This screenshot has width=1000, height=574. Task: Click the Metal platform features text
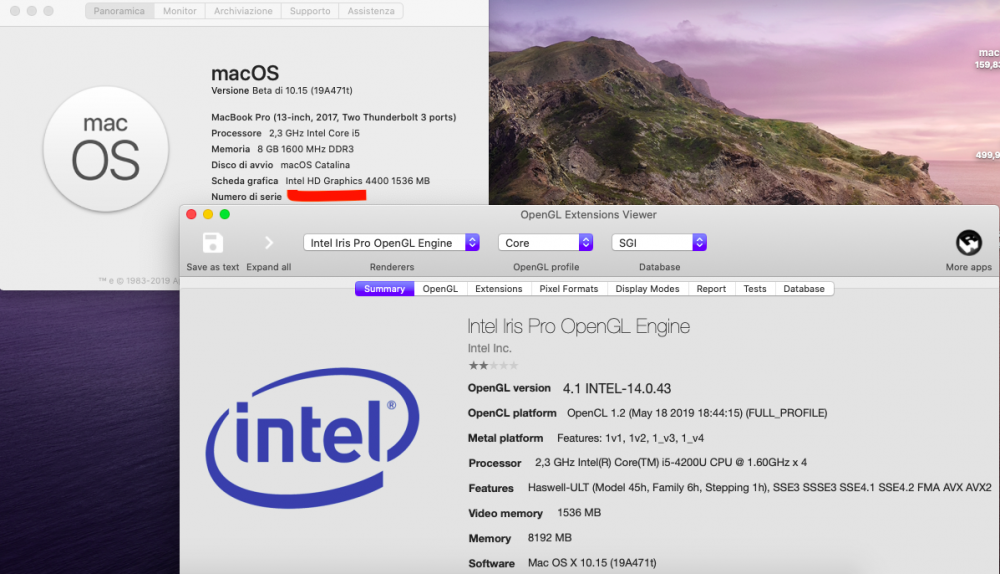(630, 438)
